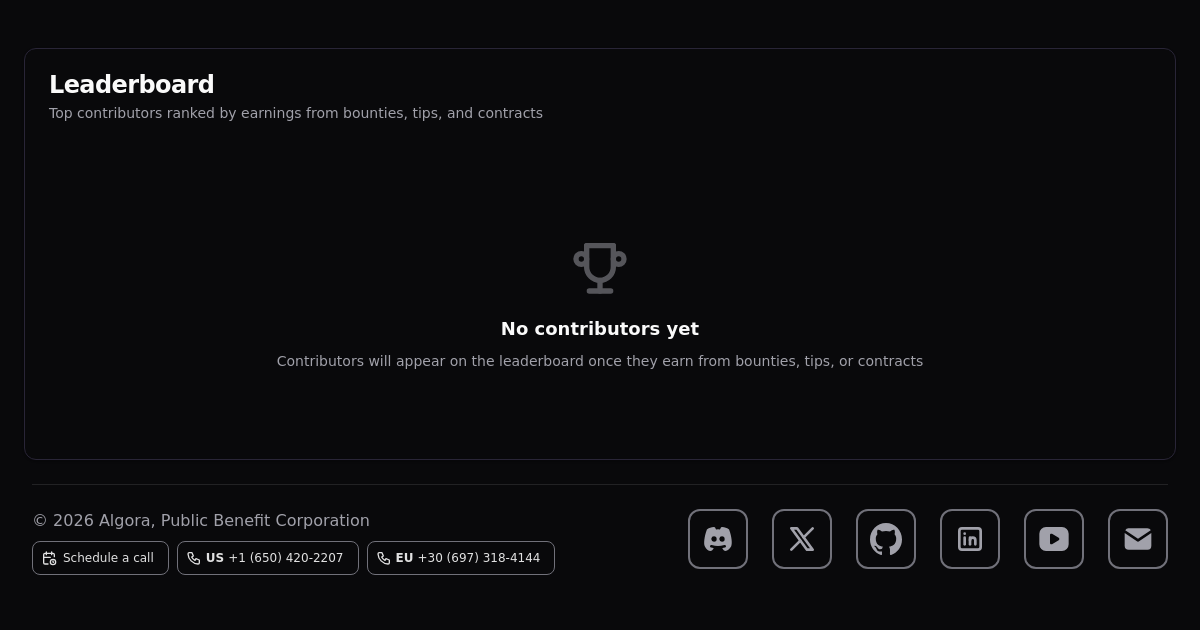Viewport: 1200px width, 630px height.
Task: Click the bold "US" label
Action: coord(215,558)
